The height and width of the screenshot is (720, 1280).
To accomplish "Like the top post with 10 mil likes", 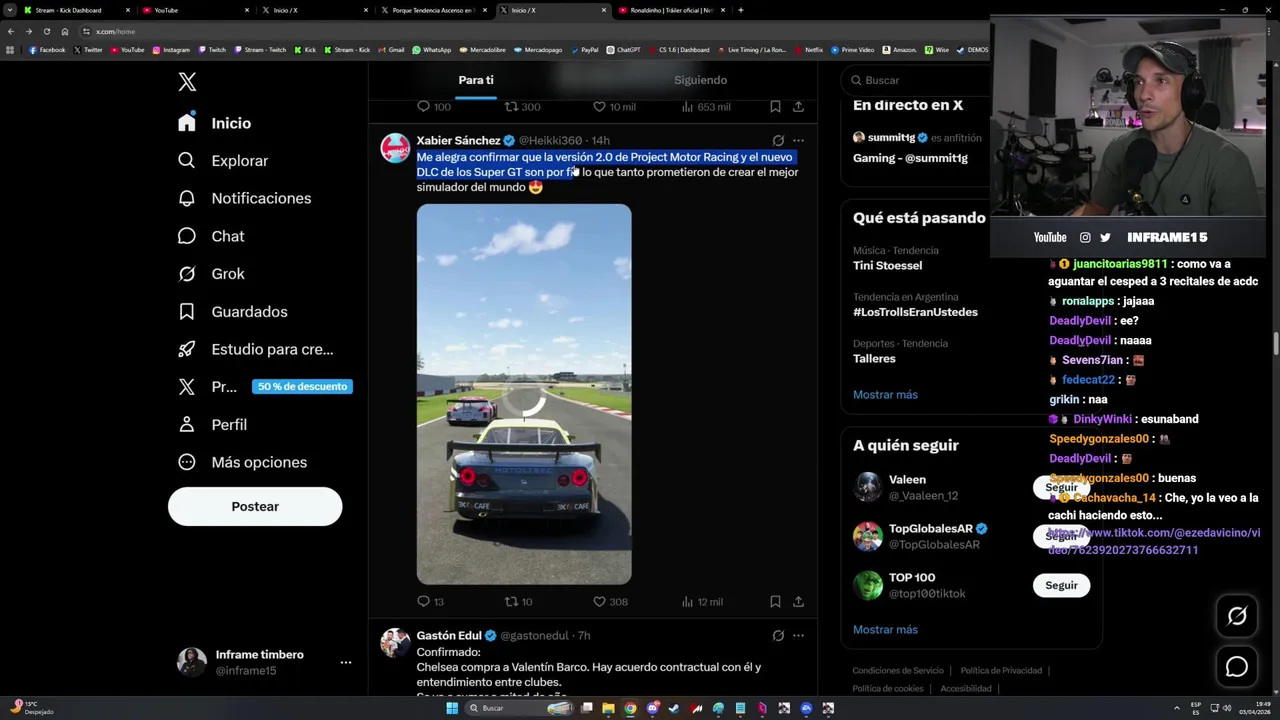I will tap(614, 106).
